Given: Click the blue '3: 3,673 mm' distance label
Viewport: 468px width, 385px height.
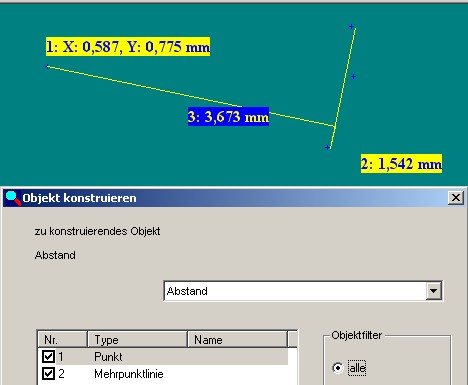Looking at the screenshot, I should point(228,117).
